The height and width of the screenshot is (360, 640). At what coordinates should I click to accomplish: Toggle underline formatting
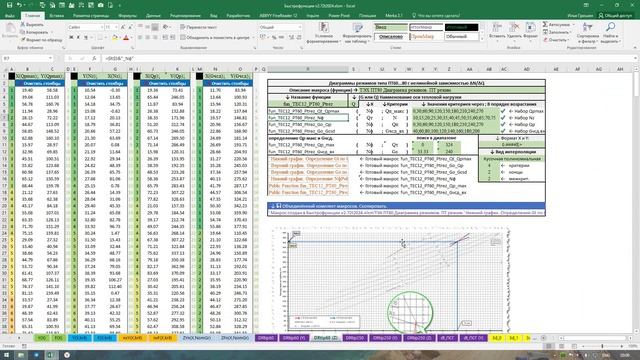click(x=86, y=37)
